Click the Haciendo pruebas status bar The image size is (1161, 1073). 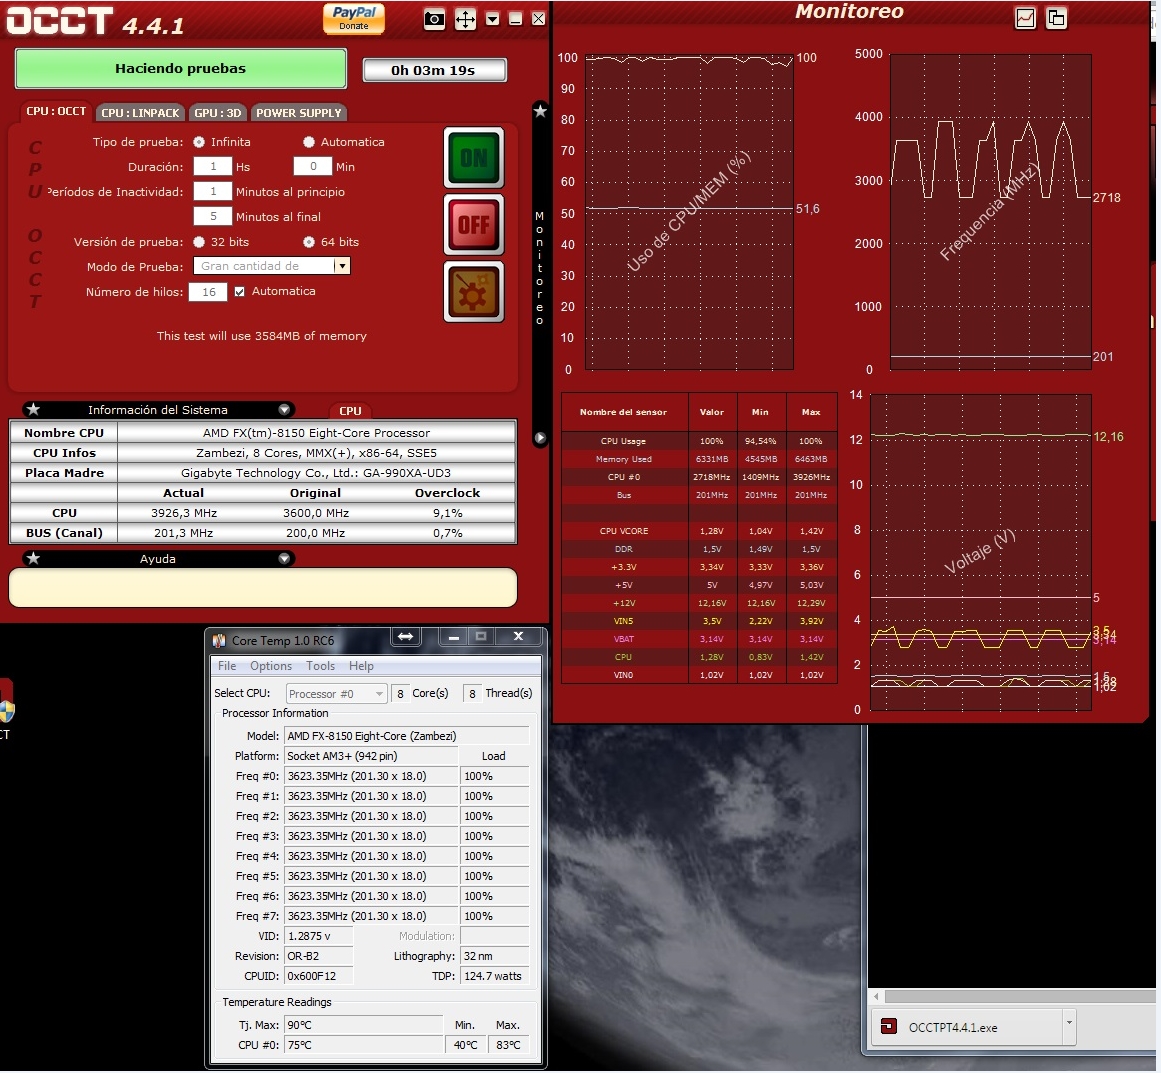(x=181, y=69)
